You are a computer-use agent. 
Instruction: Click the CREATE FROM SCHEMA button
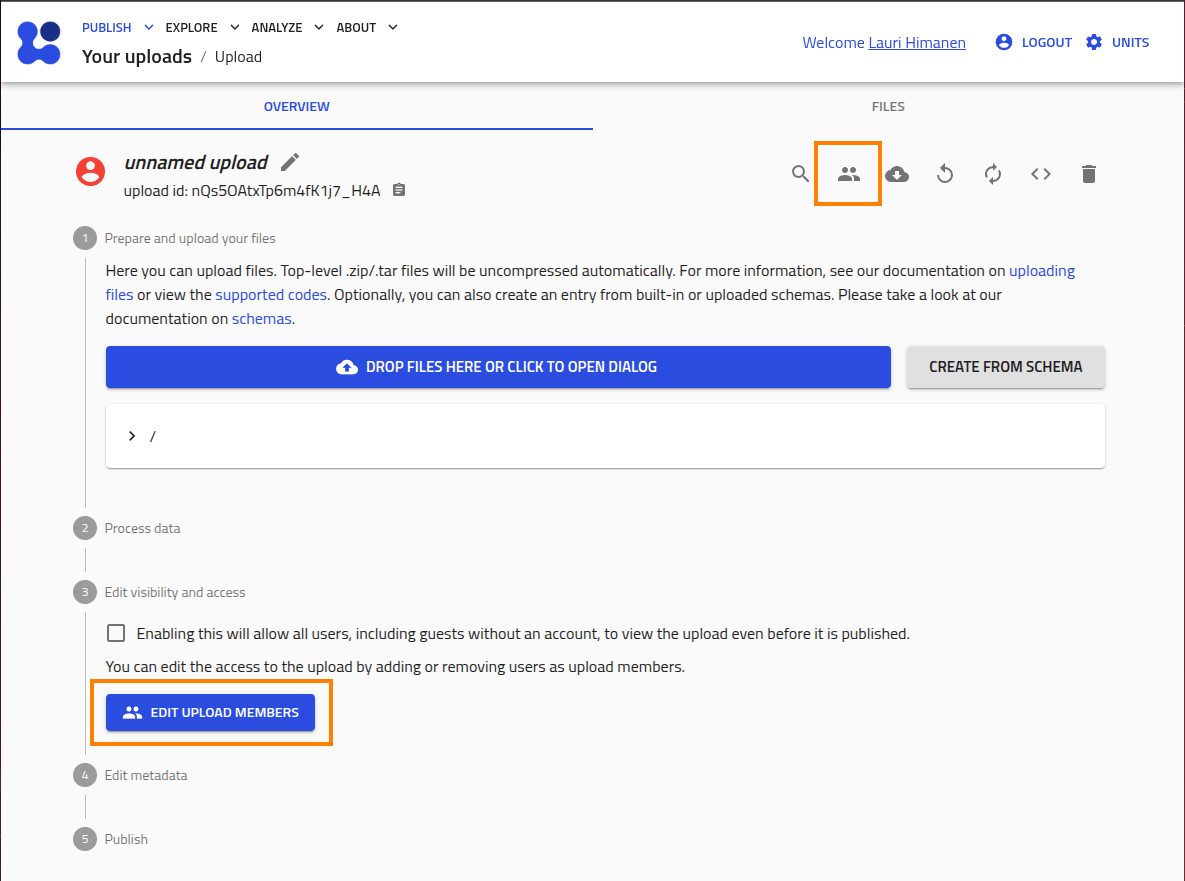coord(1005,367)
